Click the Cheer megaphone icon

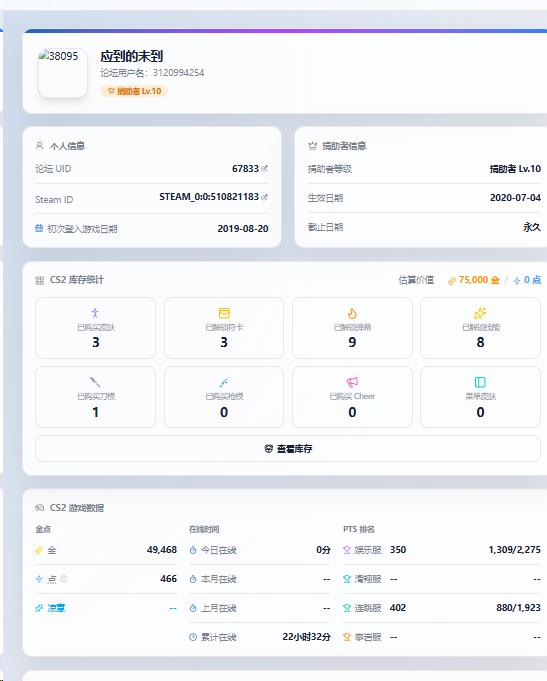coord(352,382)
